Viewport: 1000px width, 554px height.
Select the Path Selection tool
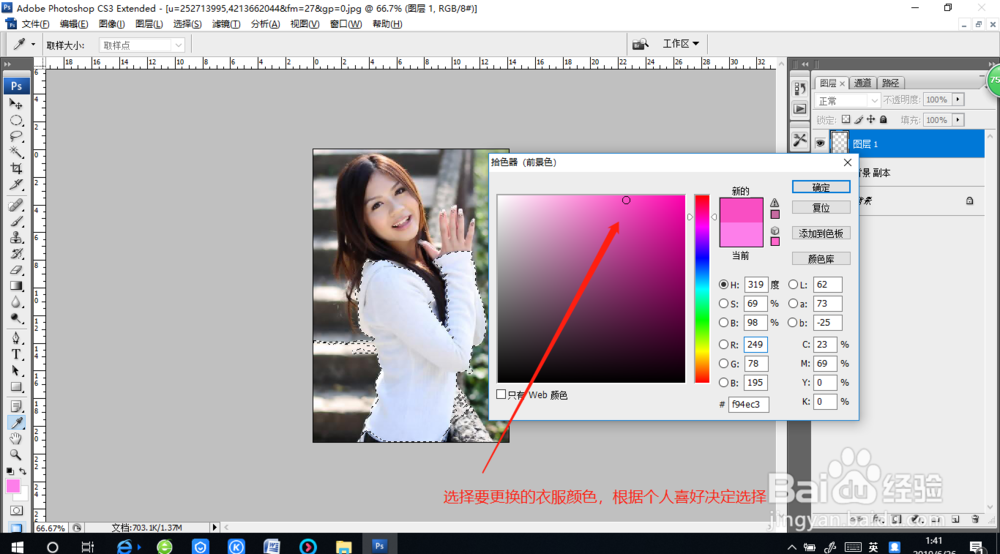pos(16,370)
